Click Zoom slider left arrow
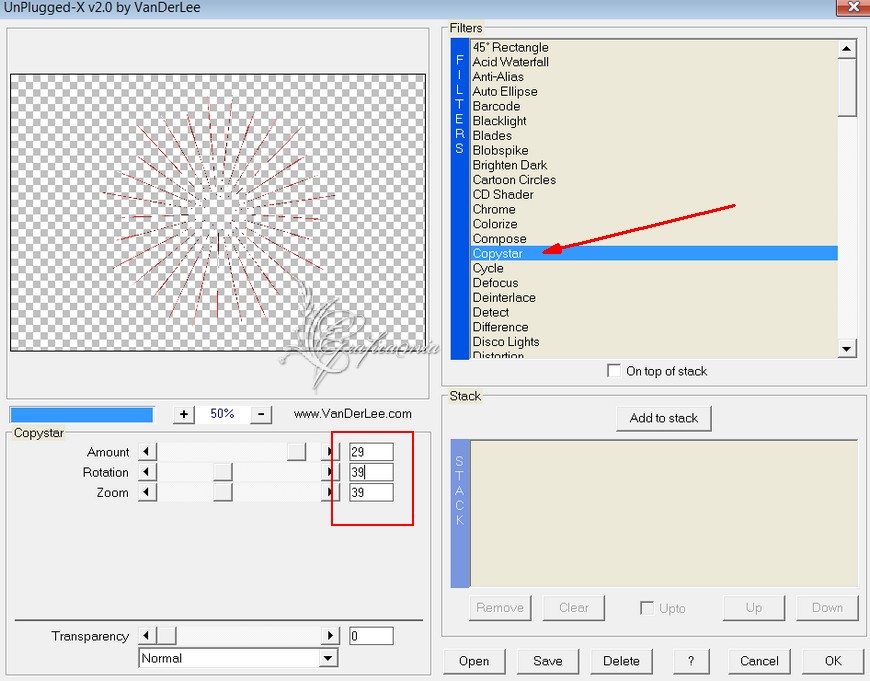The height and width of the screenshot is (681, 870). pos(147,492)
